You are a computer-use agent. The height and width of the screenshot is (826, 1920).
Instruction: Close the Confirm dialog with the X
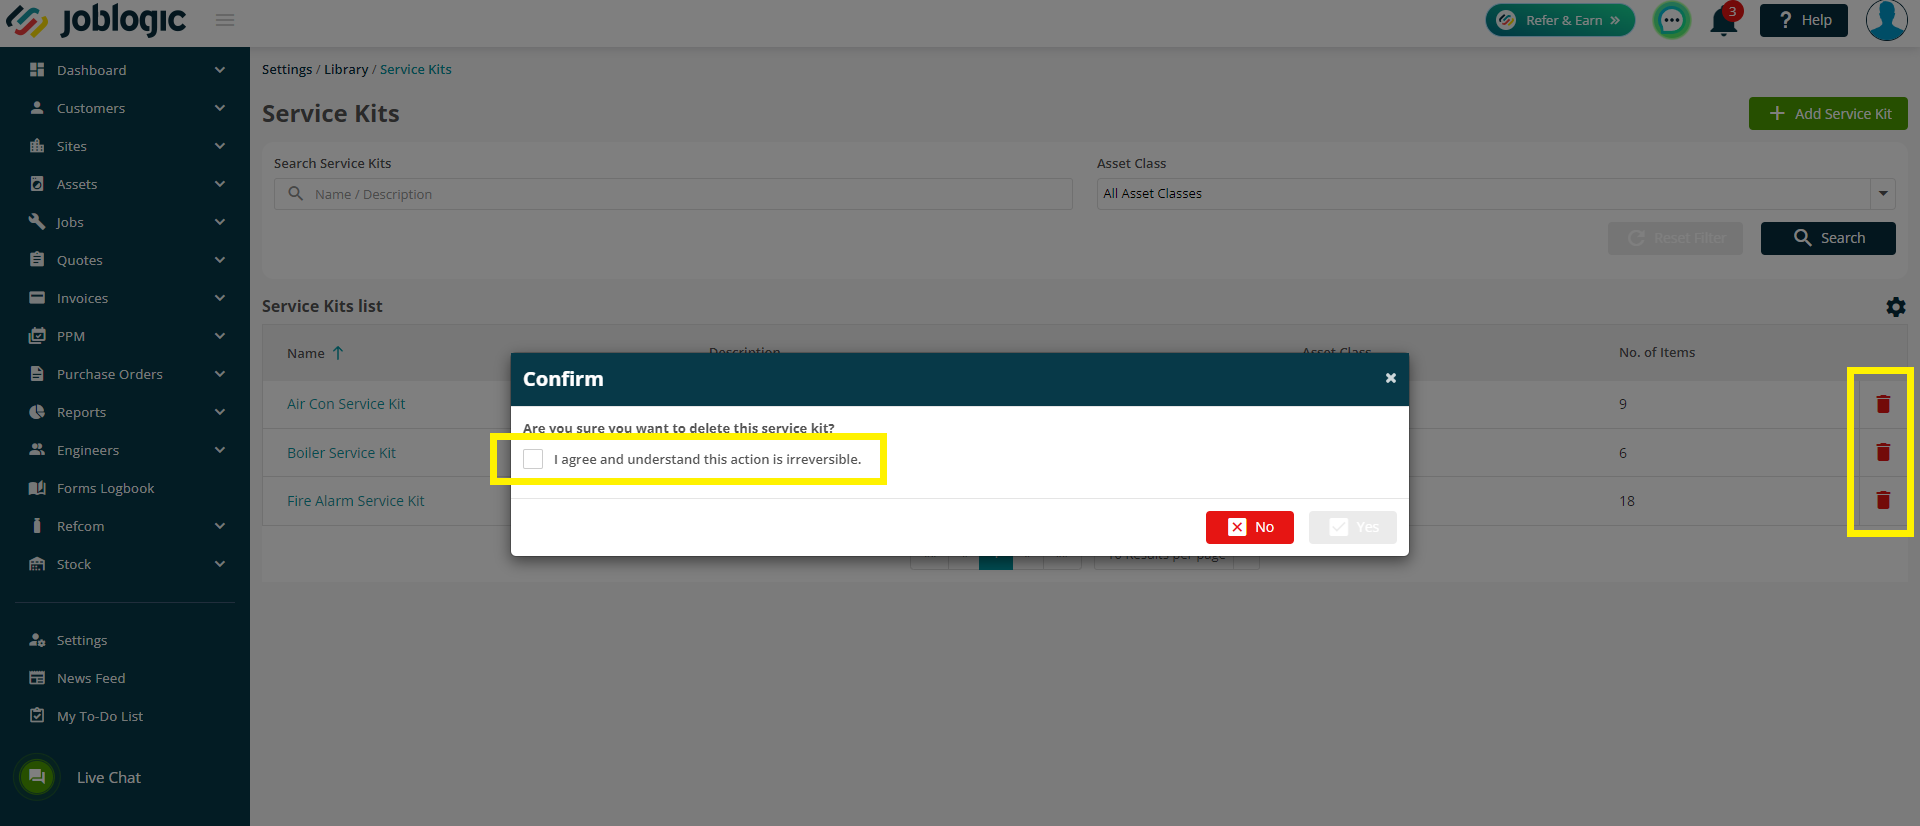1390,378
